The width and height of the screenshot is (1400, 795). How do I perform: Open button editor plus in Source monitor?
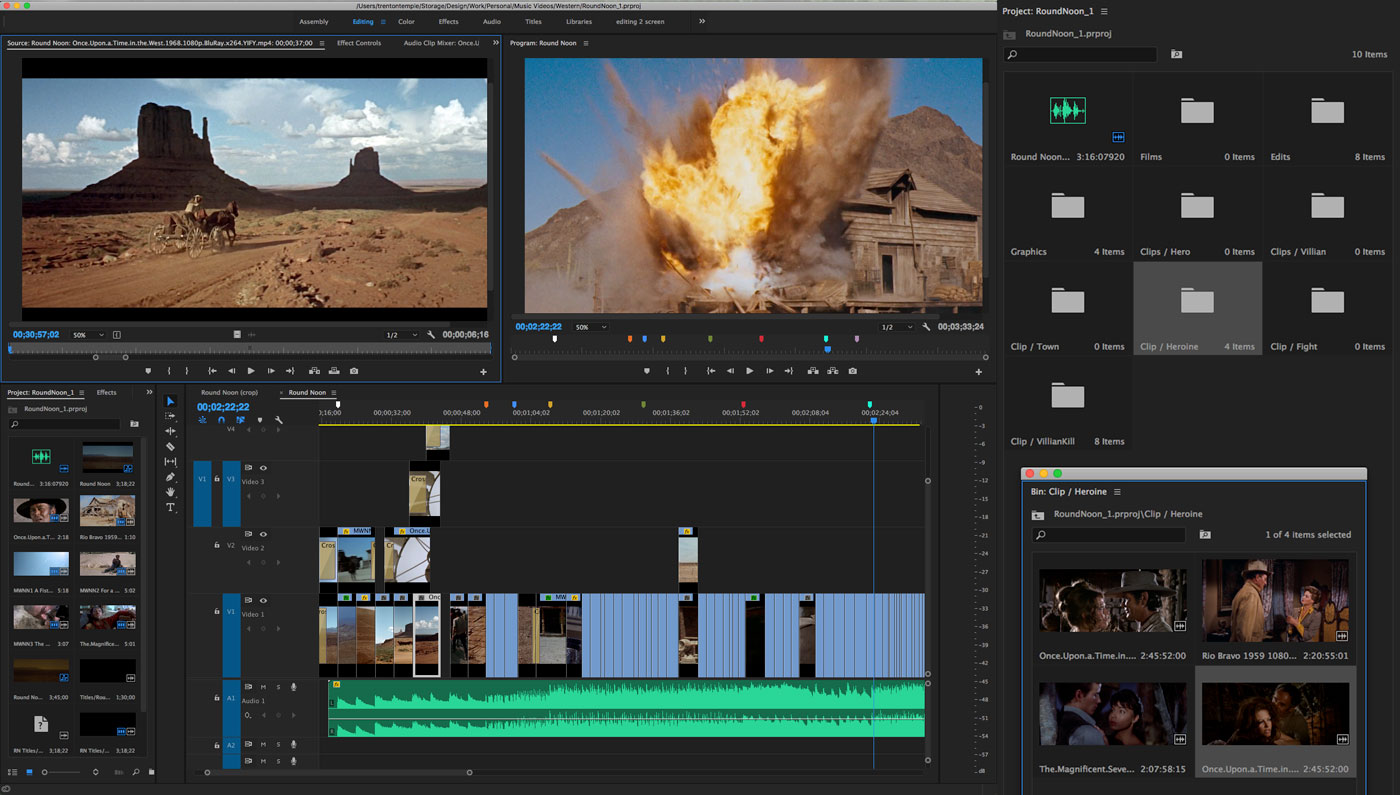[x=483, y=372]
